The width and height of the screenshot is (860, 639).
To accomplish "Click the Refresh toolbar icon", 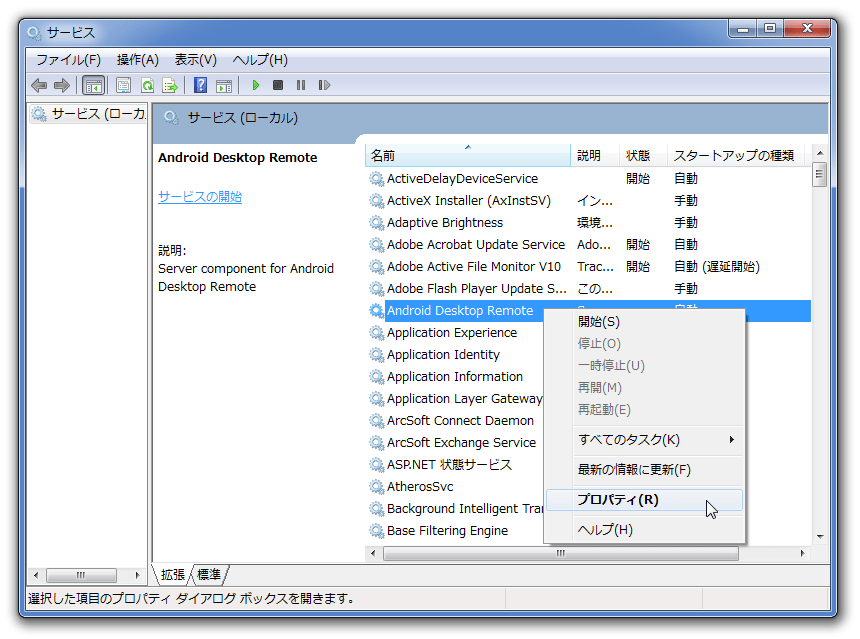I will tap(147, 85).
